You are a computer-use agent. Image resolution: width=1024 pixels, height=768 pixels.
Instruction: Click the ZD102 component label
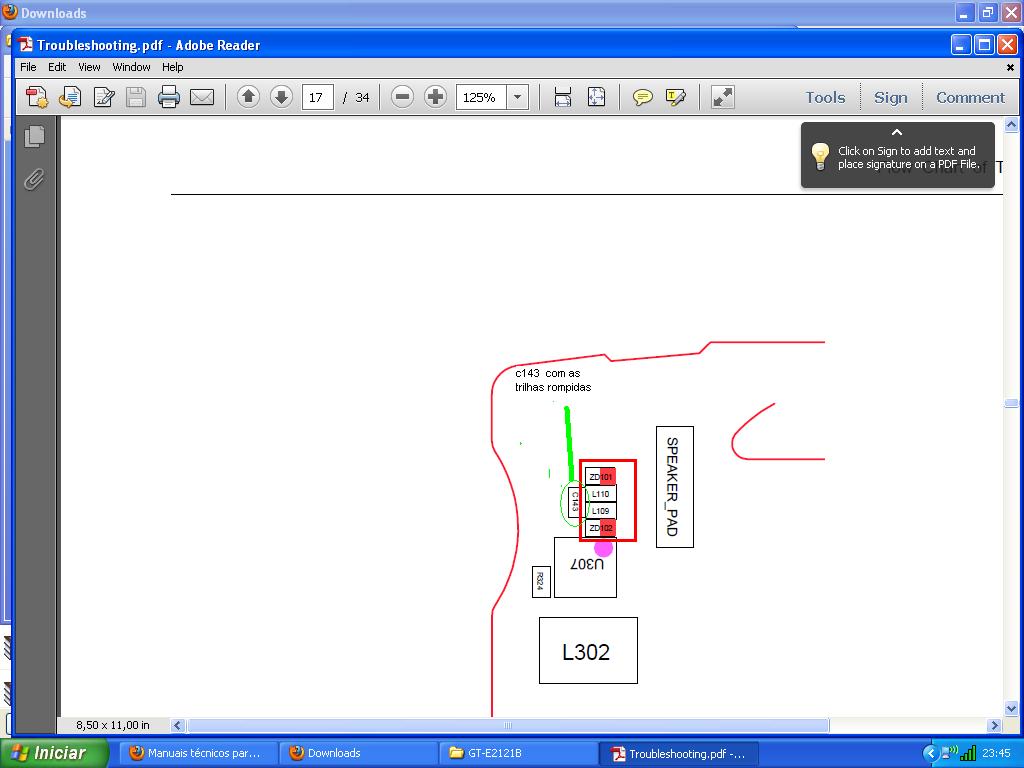[600, 528]
